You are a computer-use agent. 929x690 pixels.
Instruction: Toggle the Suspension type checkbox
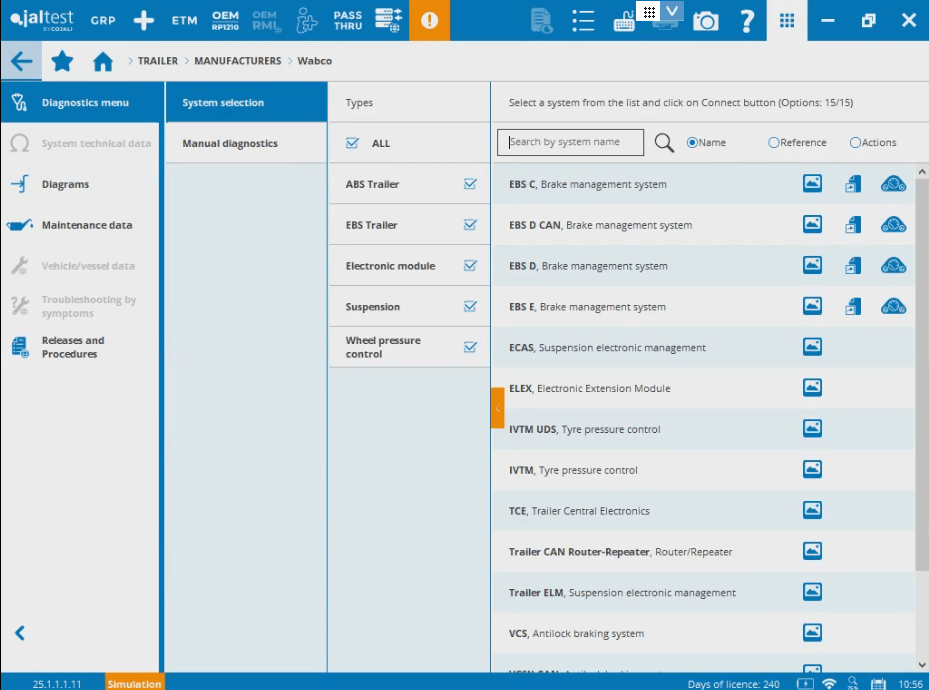point(470,307)
